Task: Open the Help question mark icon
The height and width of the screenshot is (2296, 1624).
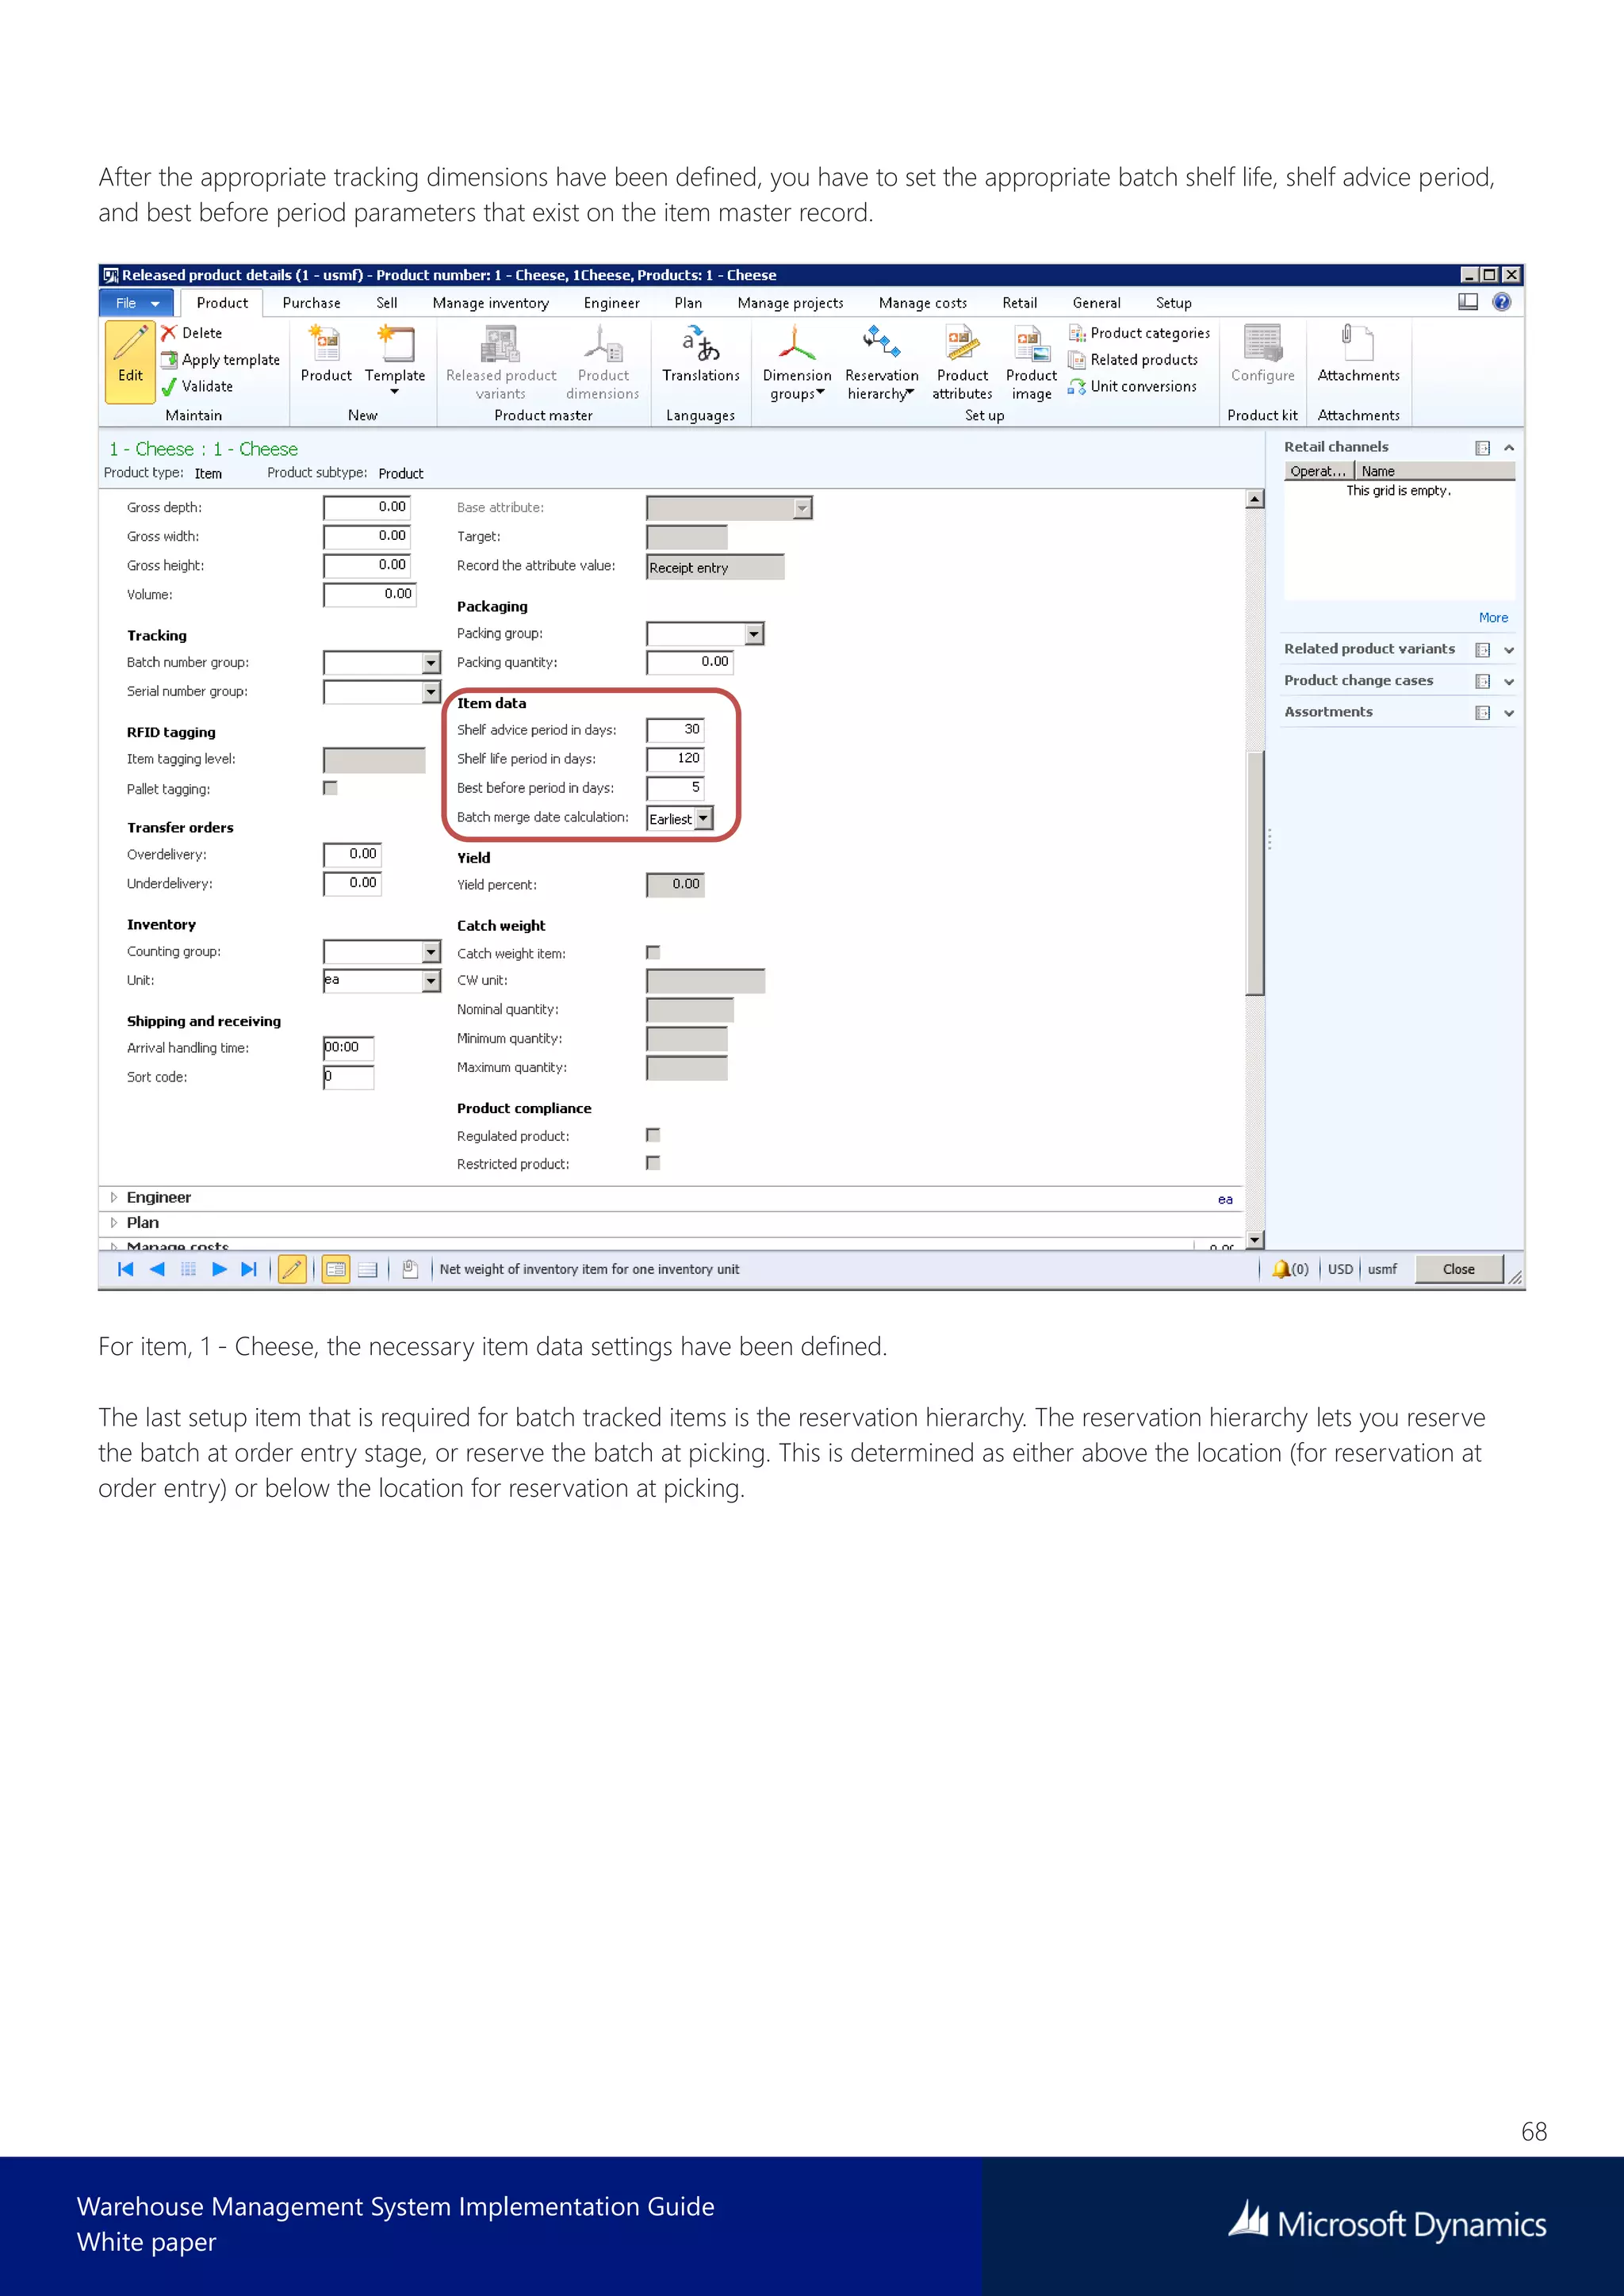Action: click(x=1501, y=302)
